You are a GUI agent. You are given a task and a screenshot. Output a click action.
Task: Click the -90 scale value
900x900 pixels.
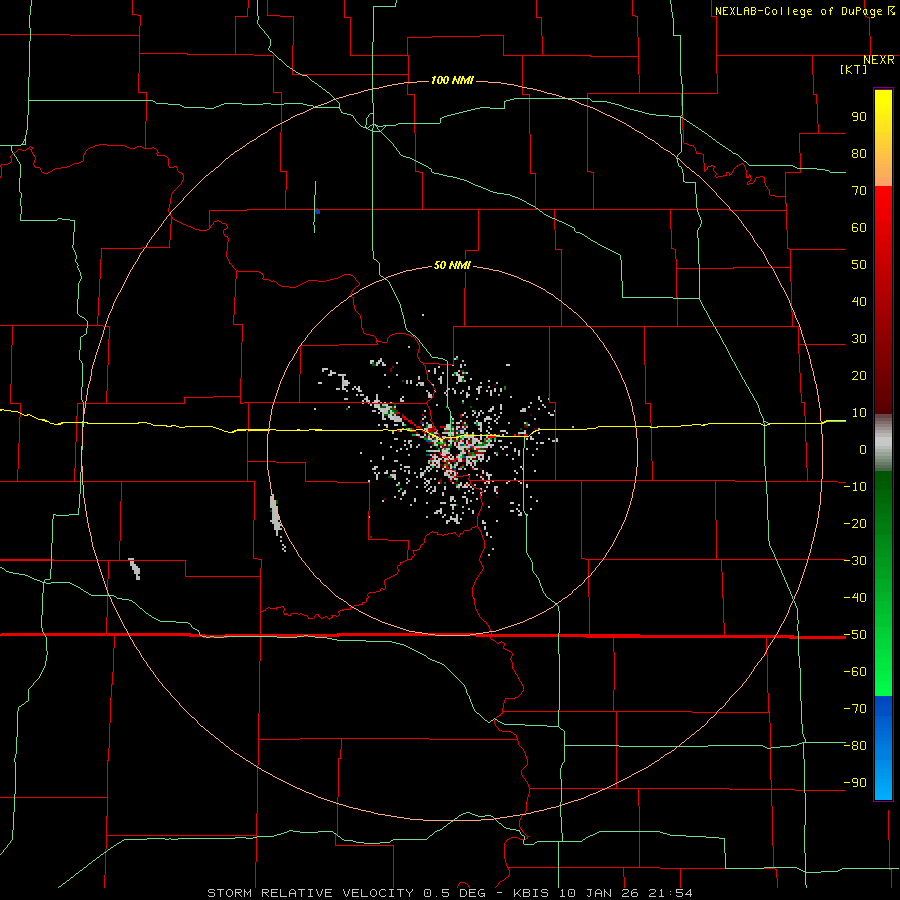(x=855, y=783)
